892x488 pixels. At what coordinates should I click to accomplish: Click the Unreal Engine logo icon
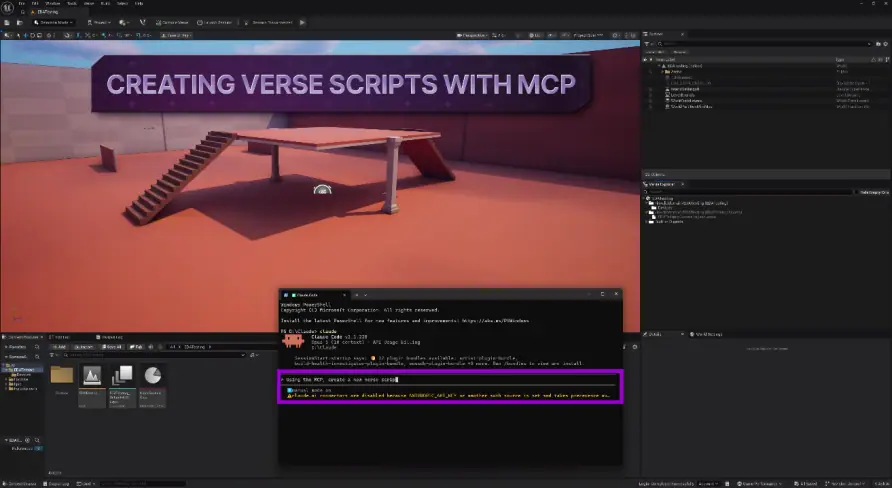(x=7, y=7)
